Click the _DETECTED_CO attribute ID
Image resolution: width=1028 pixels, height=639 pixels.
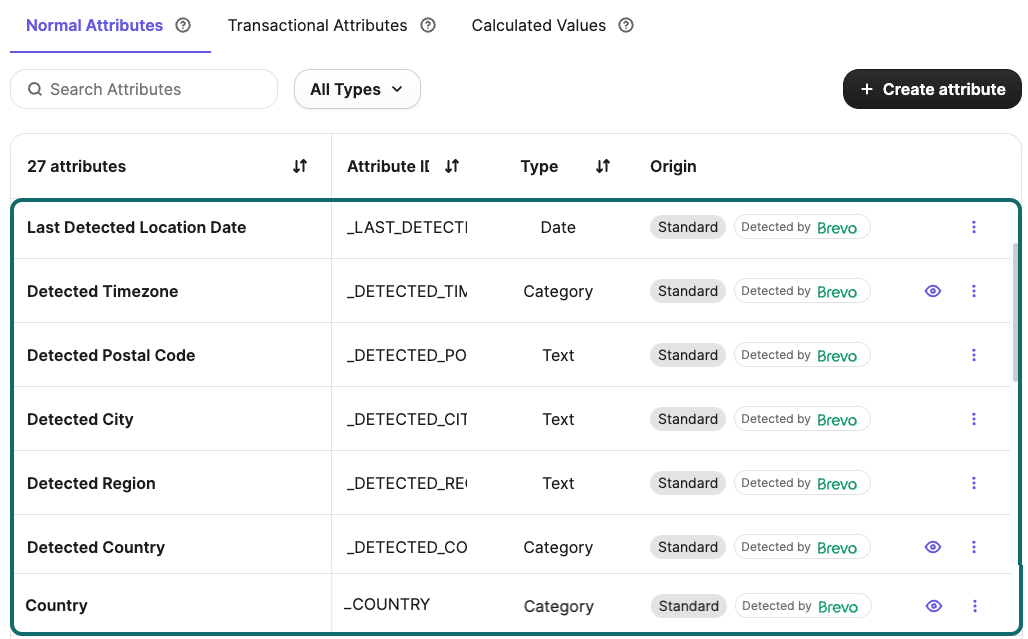click(407, 547)
